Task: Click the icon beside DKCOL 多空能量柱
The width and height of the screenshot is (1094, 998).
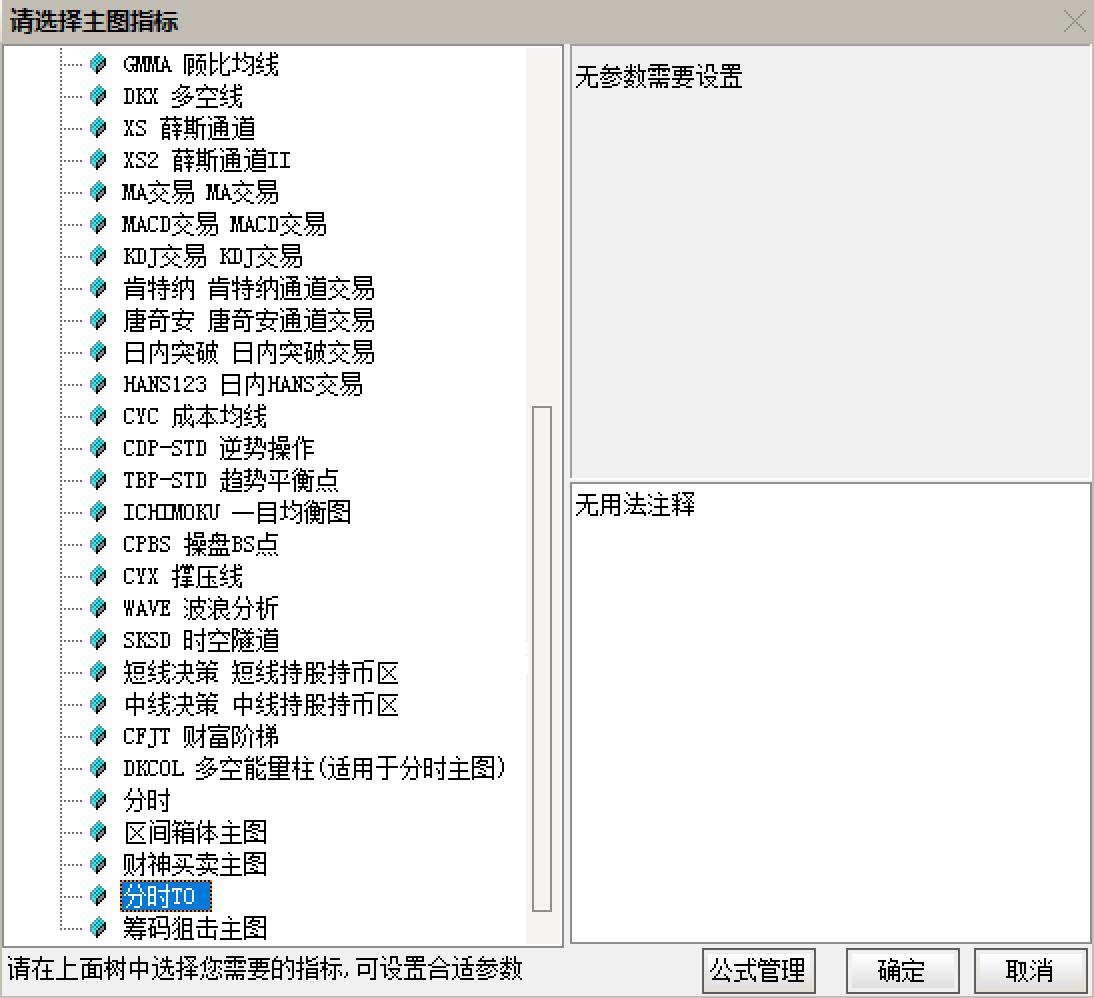Action: (x=96, y=768)
